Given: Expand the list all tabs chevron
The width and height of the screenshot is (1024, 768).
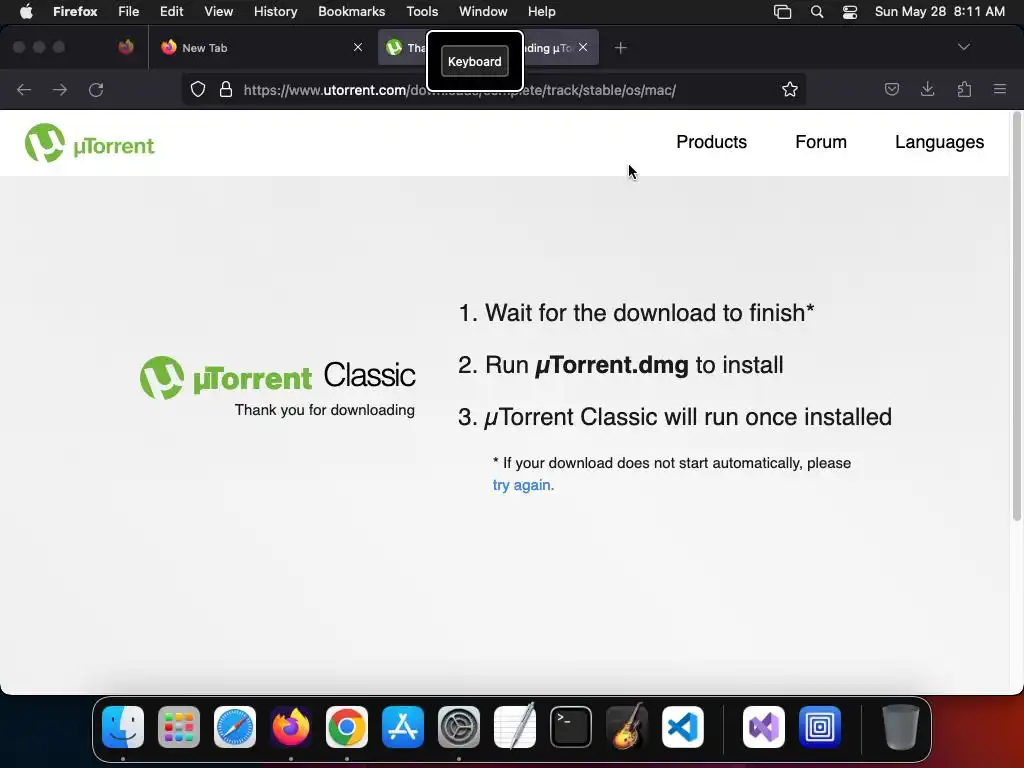Looking at the screenshot, I should 963,47.
